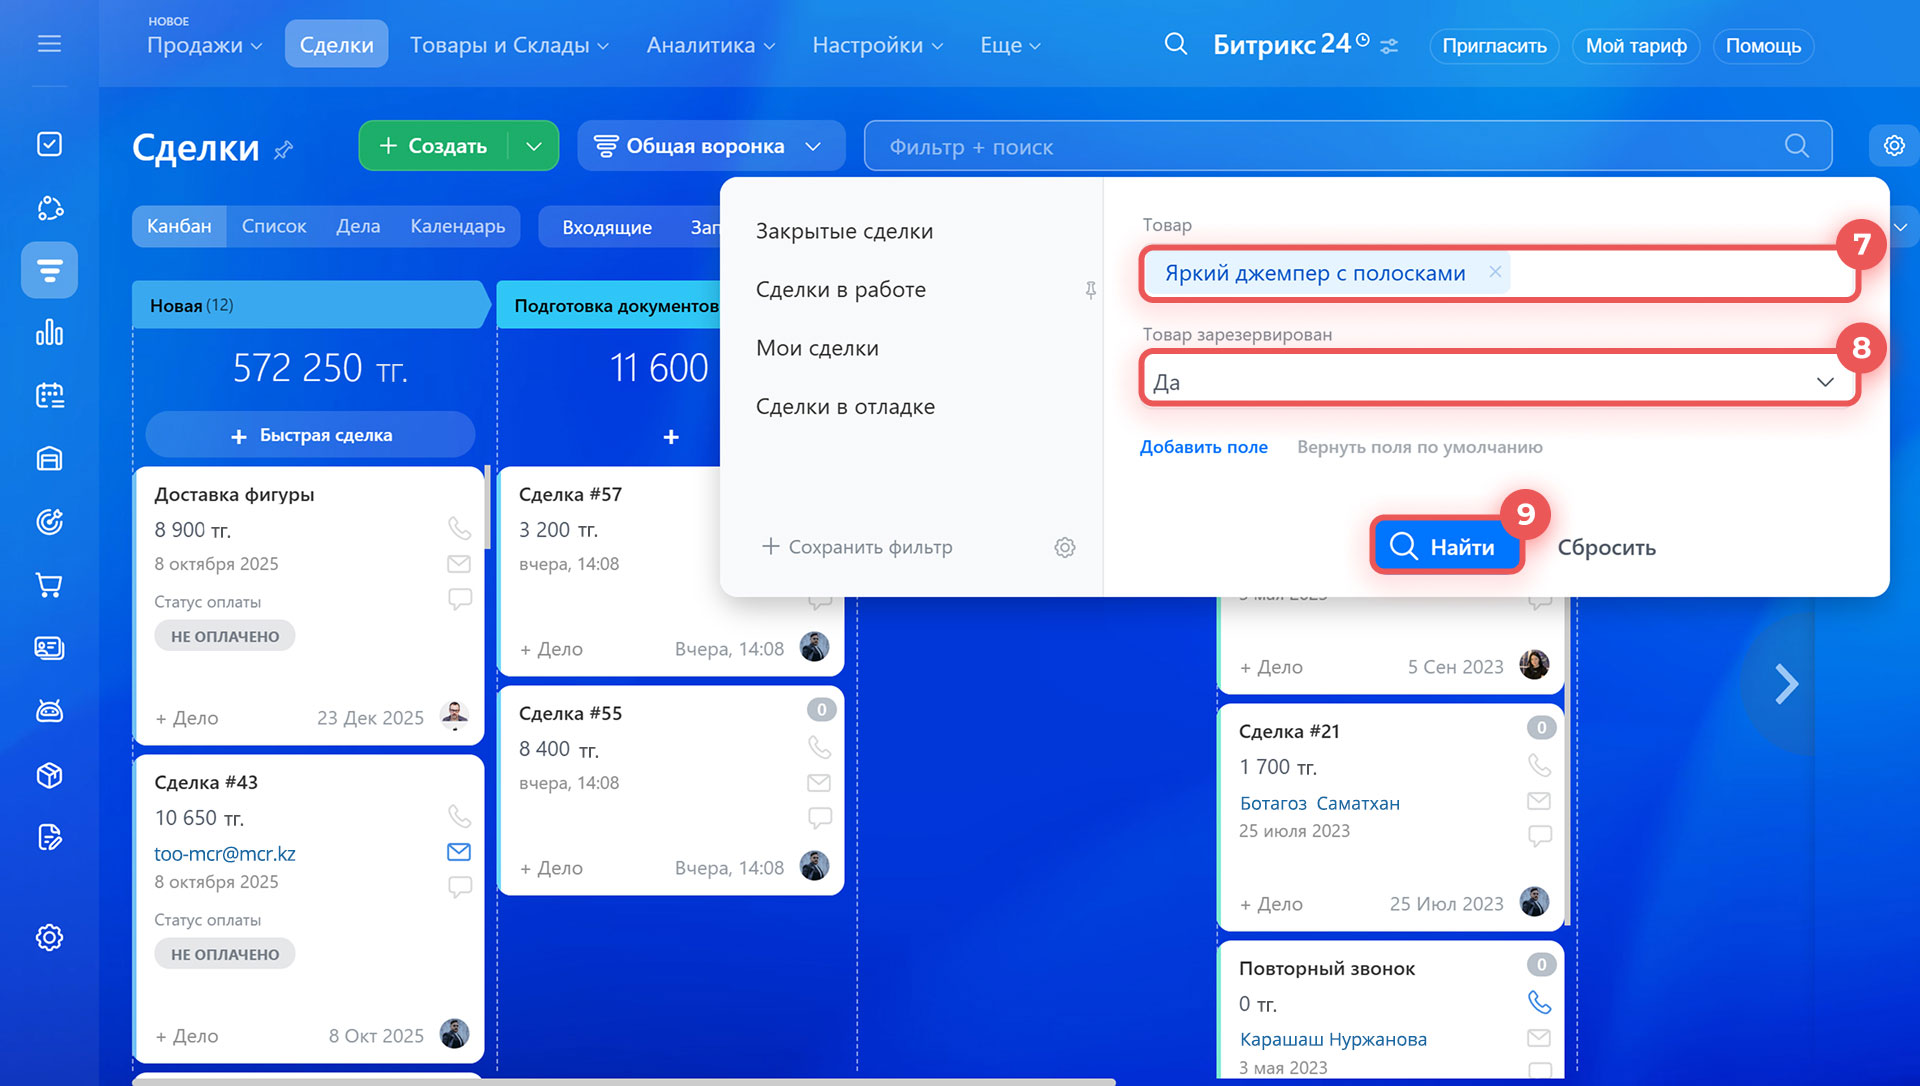Screen dimensions: 1920x1086
Task: Click email icon on Сделка #43 card
Action: coord(459,852)
